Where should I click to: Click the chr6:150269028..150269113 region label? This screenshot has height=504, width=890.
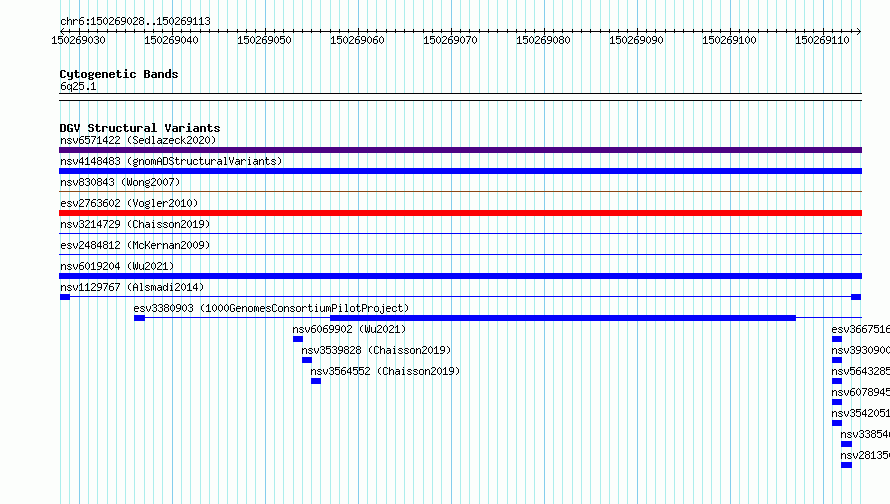[135, 21]
